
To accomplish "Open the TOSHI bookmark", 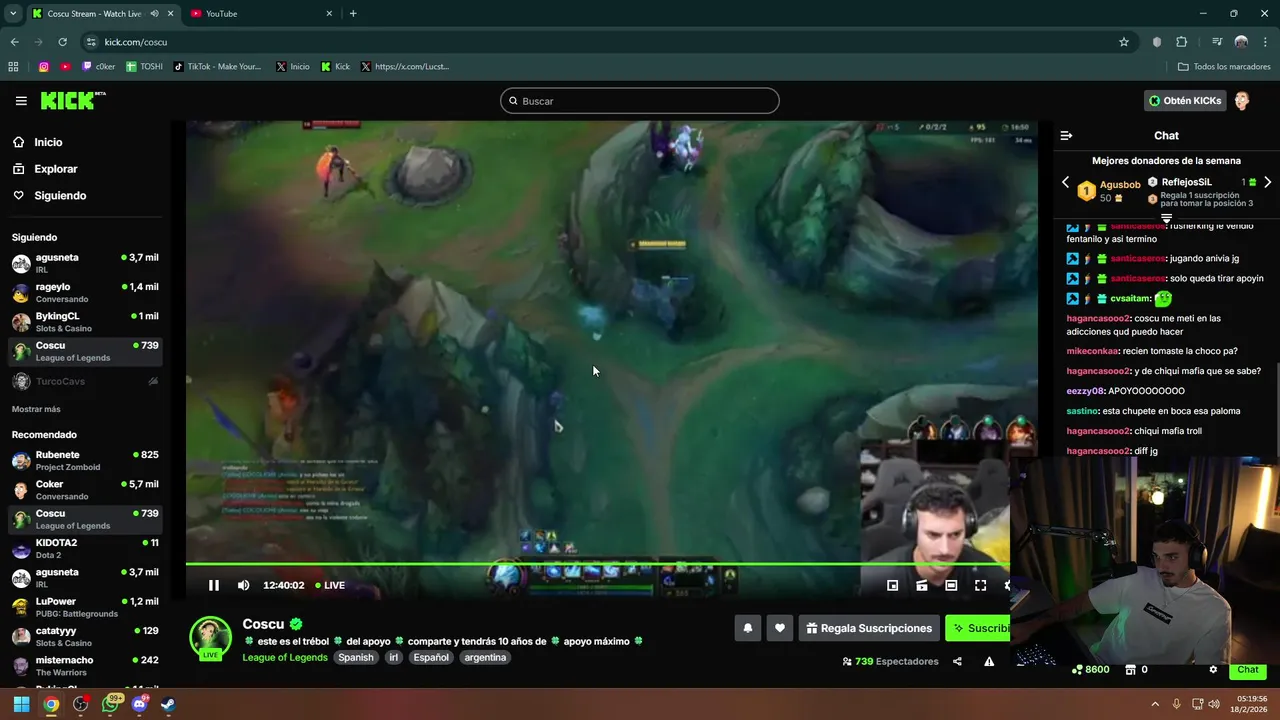I will [144, 67].
